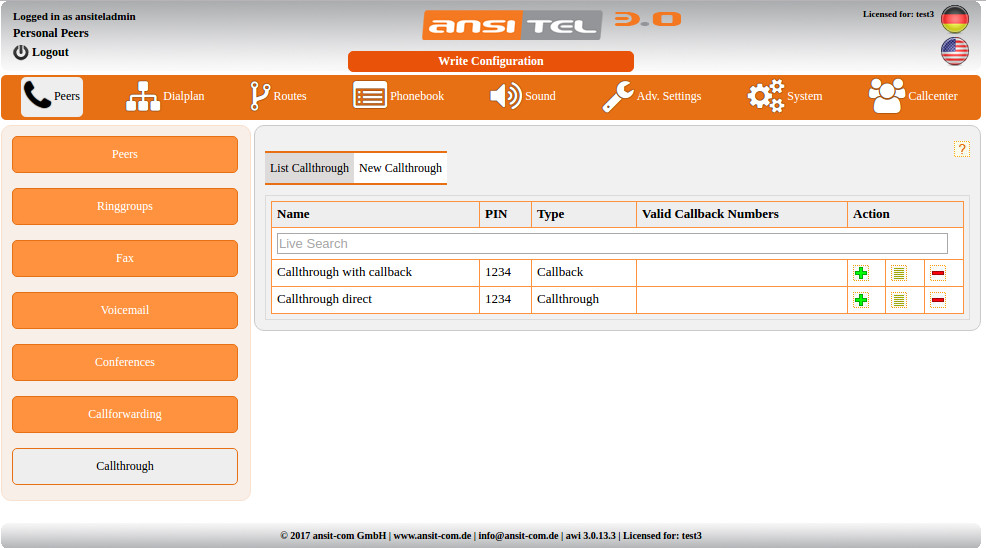The image size is (986, 548).
Task: Click the green plus icon for Callthrough with callback
Action: pos(861,273)
